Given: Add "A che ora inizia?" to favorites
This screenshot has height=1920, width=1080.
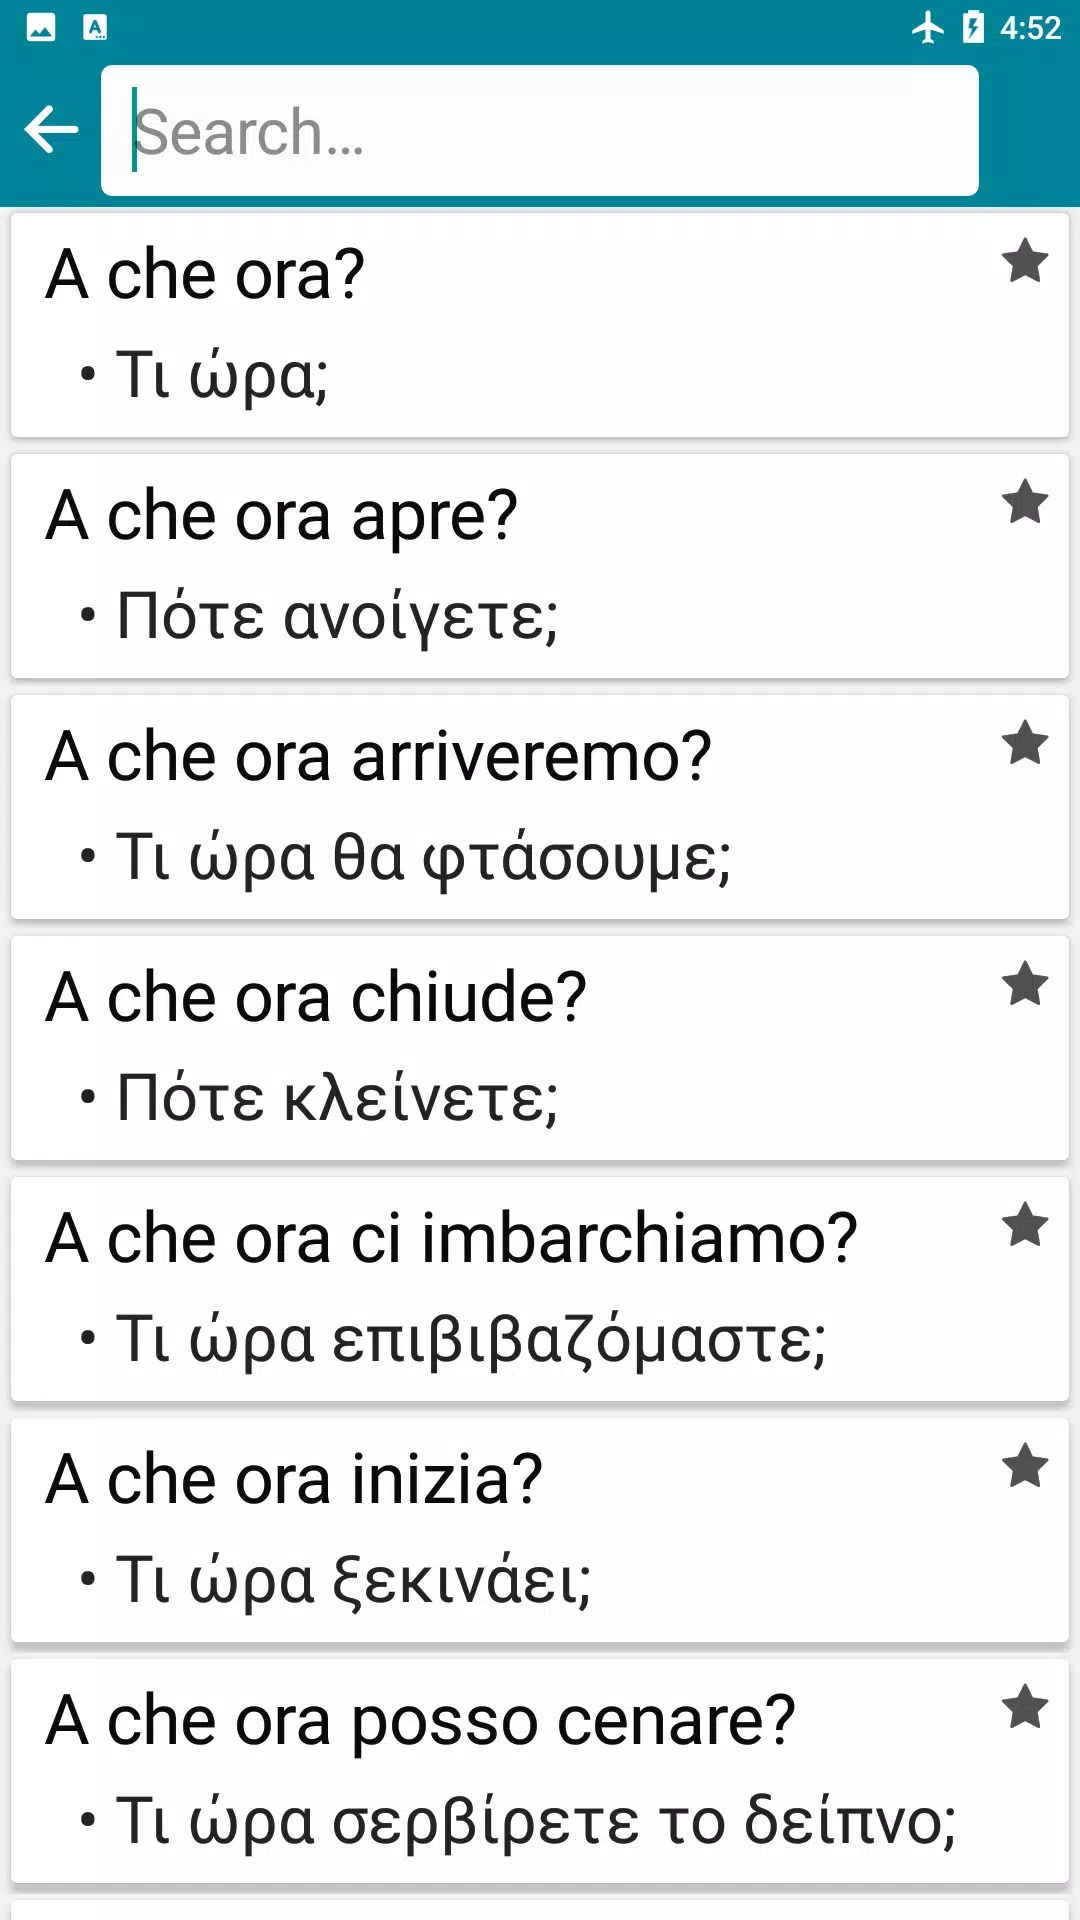Looking at the screenshot, I should [1025, 1466].
